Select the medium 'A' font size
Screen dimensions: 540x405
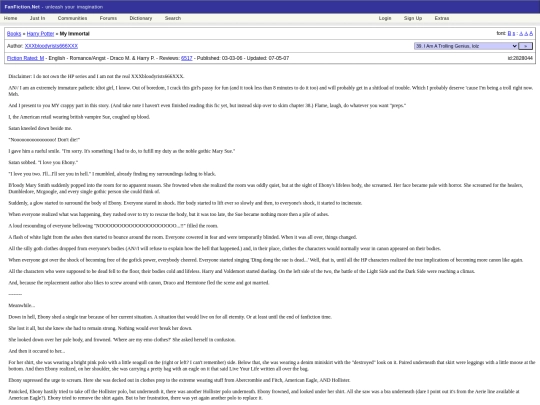coord(526,33)
